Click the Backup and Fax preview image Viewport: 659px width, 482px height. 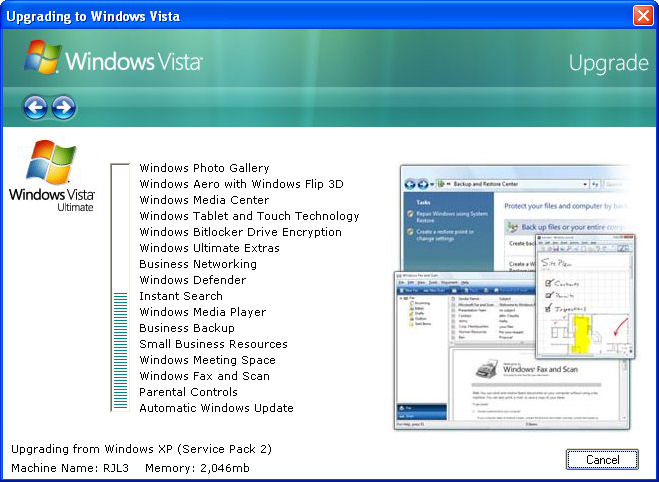(514, 297)
